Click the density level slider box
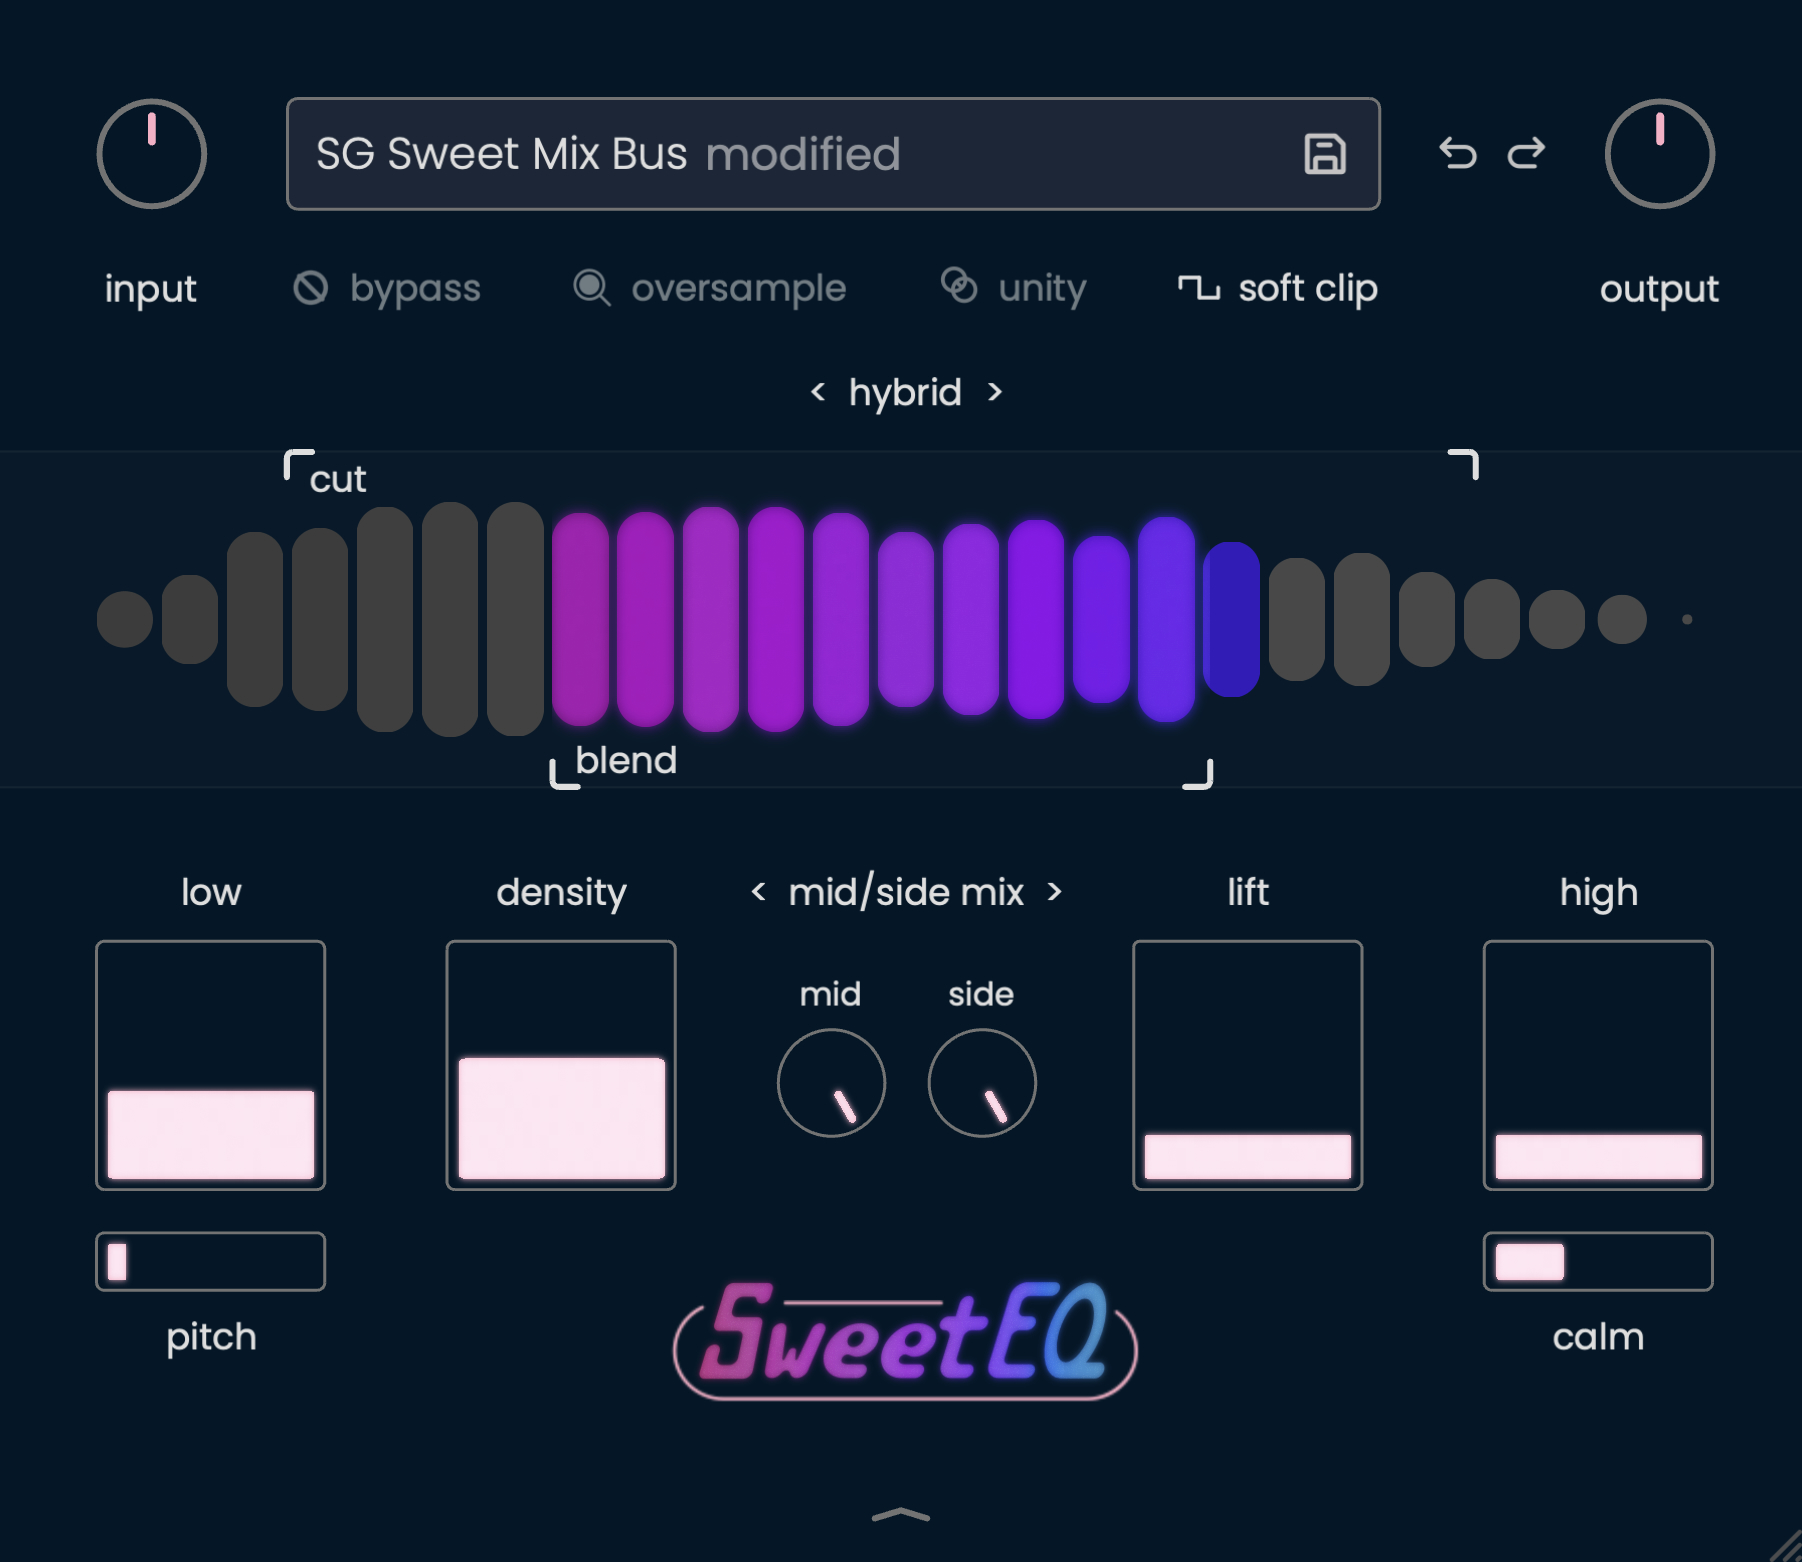 561,1065
